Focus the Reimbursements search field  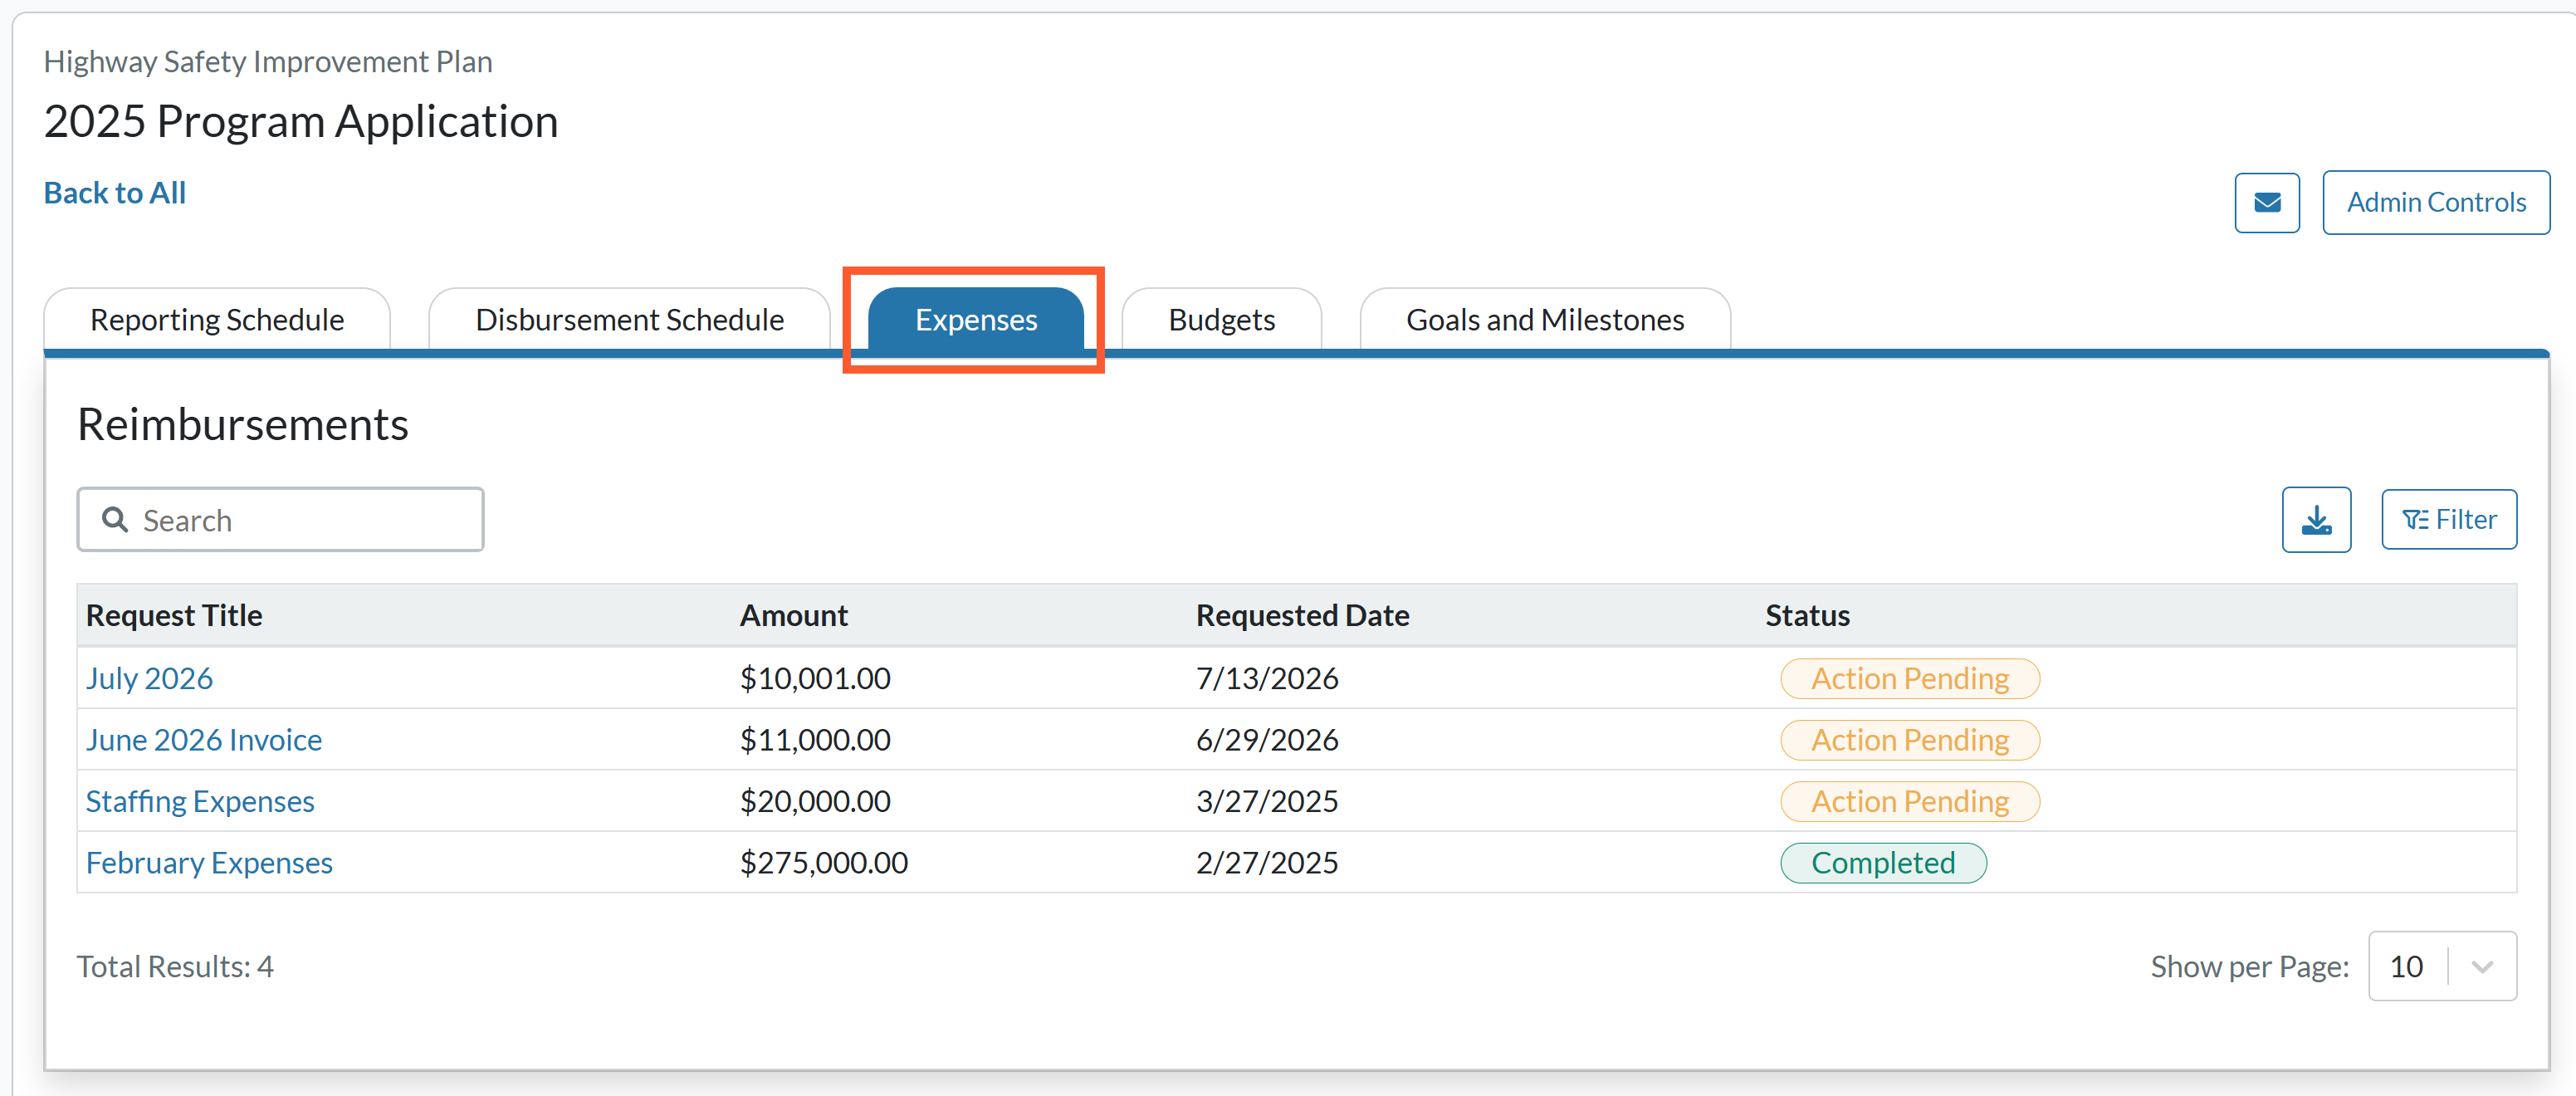[281, 520]
